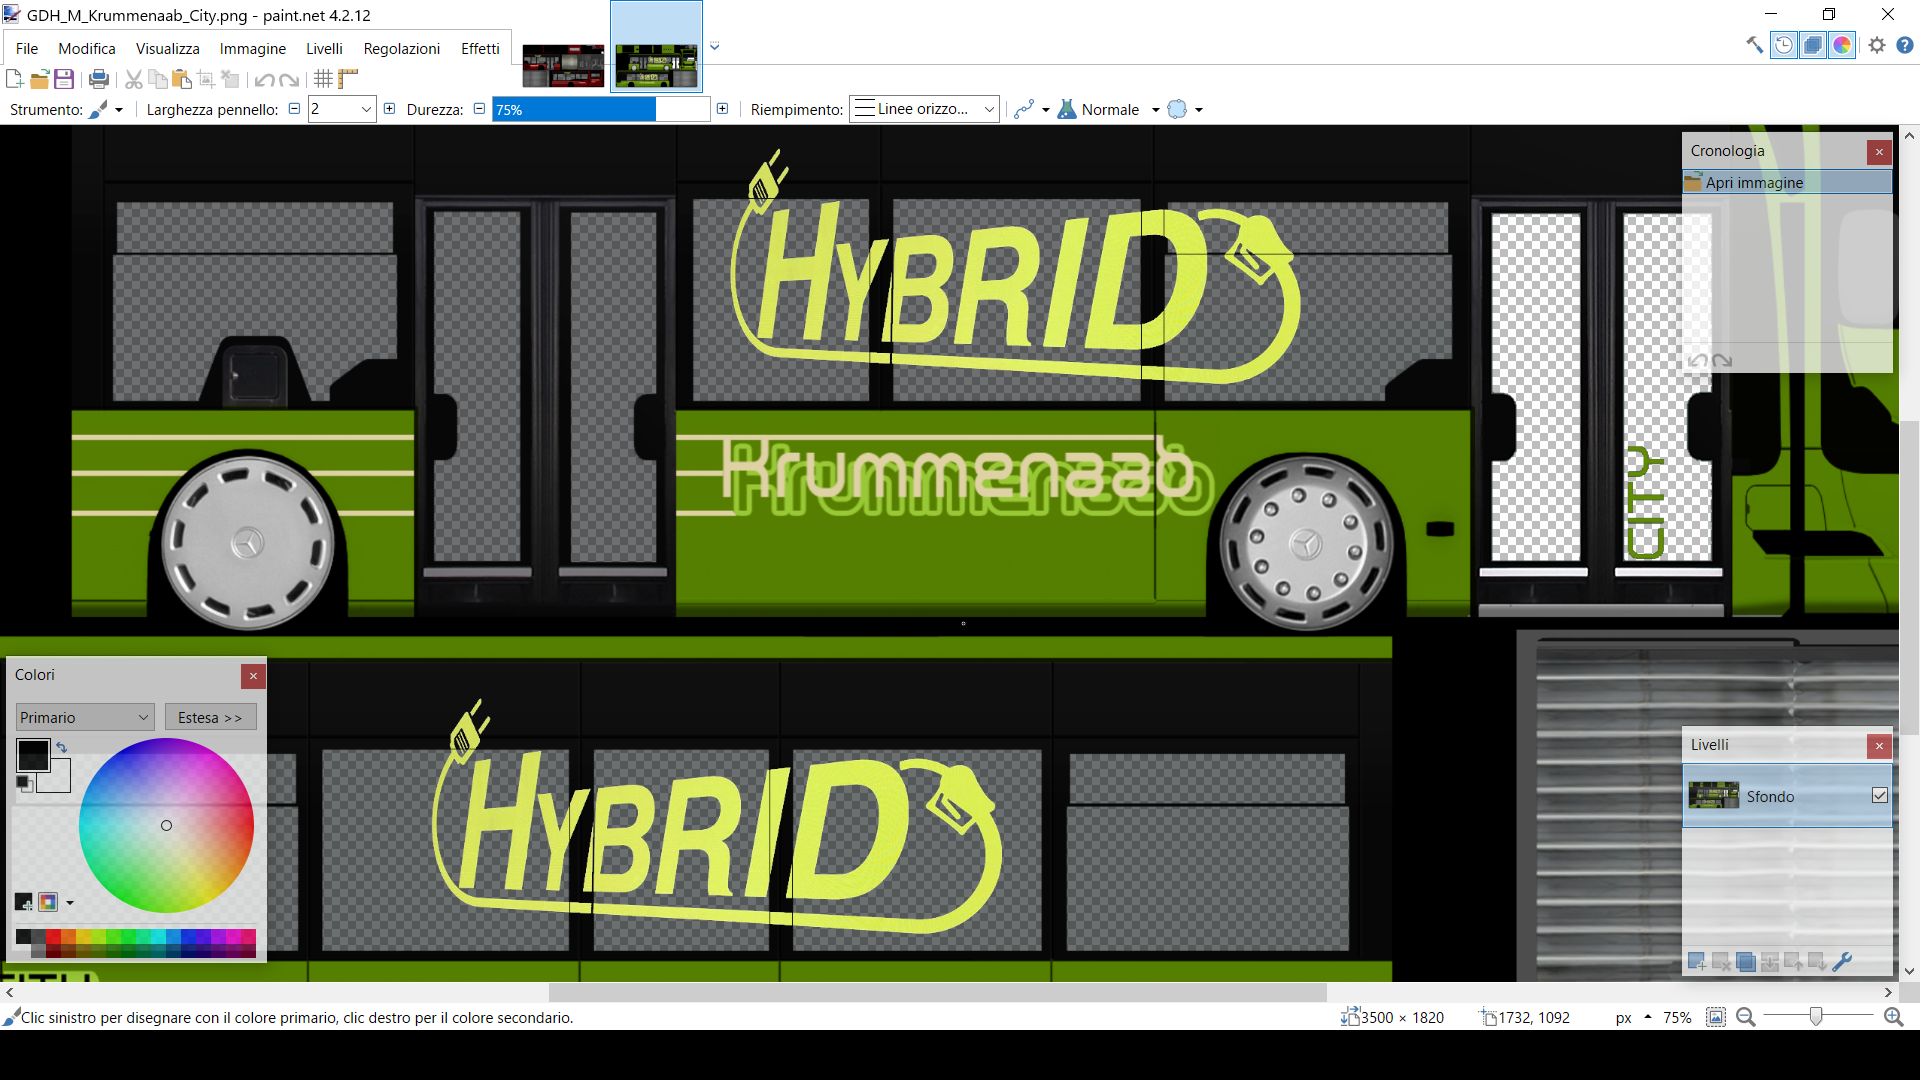Image resolution: width=1920 pixels, height=1080 pixels.
Task: Uncheck Sfondo layer visibility checkbox
Action: (1879, 796)
